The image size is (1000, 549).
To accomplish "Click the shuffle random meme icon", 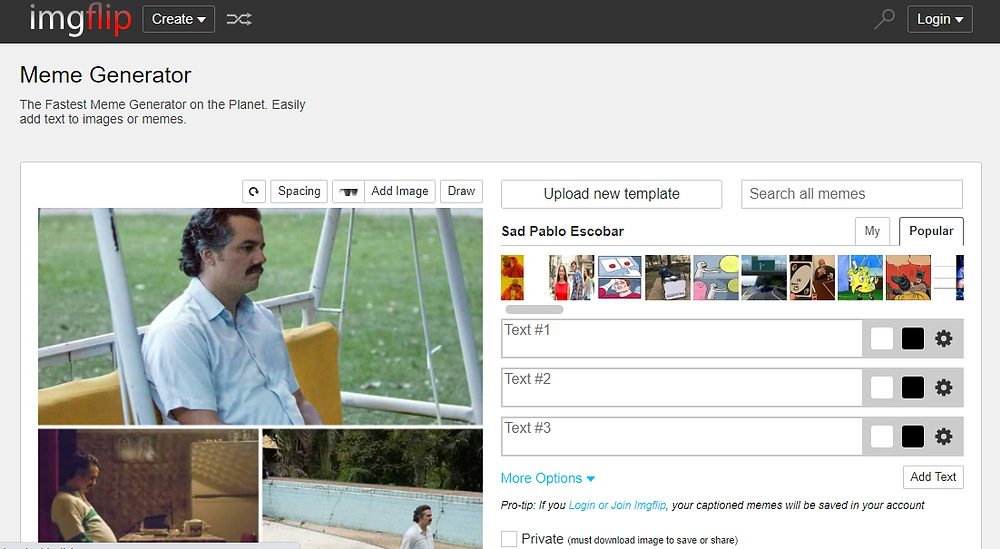I will tap(239, 19).
